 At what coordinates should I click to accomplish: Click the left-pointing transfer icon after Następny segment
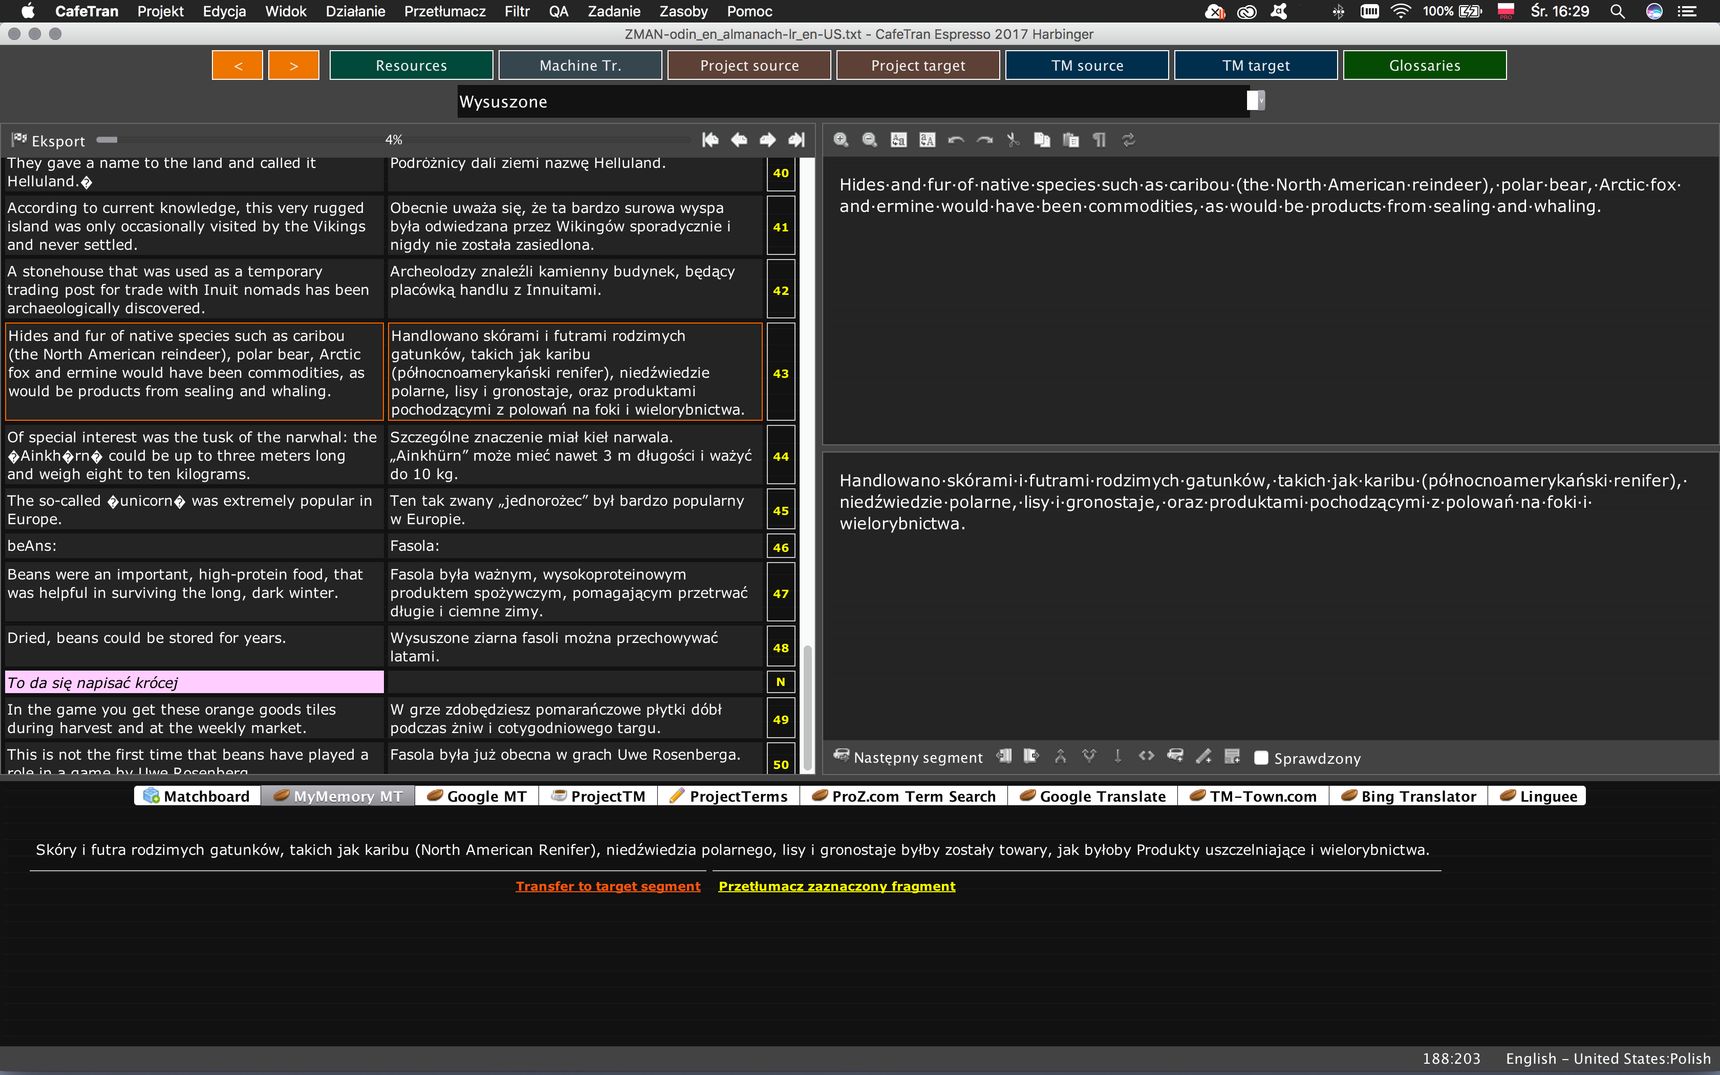(1004, 756)
